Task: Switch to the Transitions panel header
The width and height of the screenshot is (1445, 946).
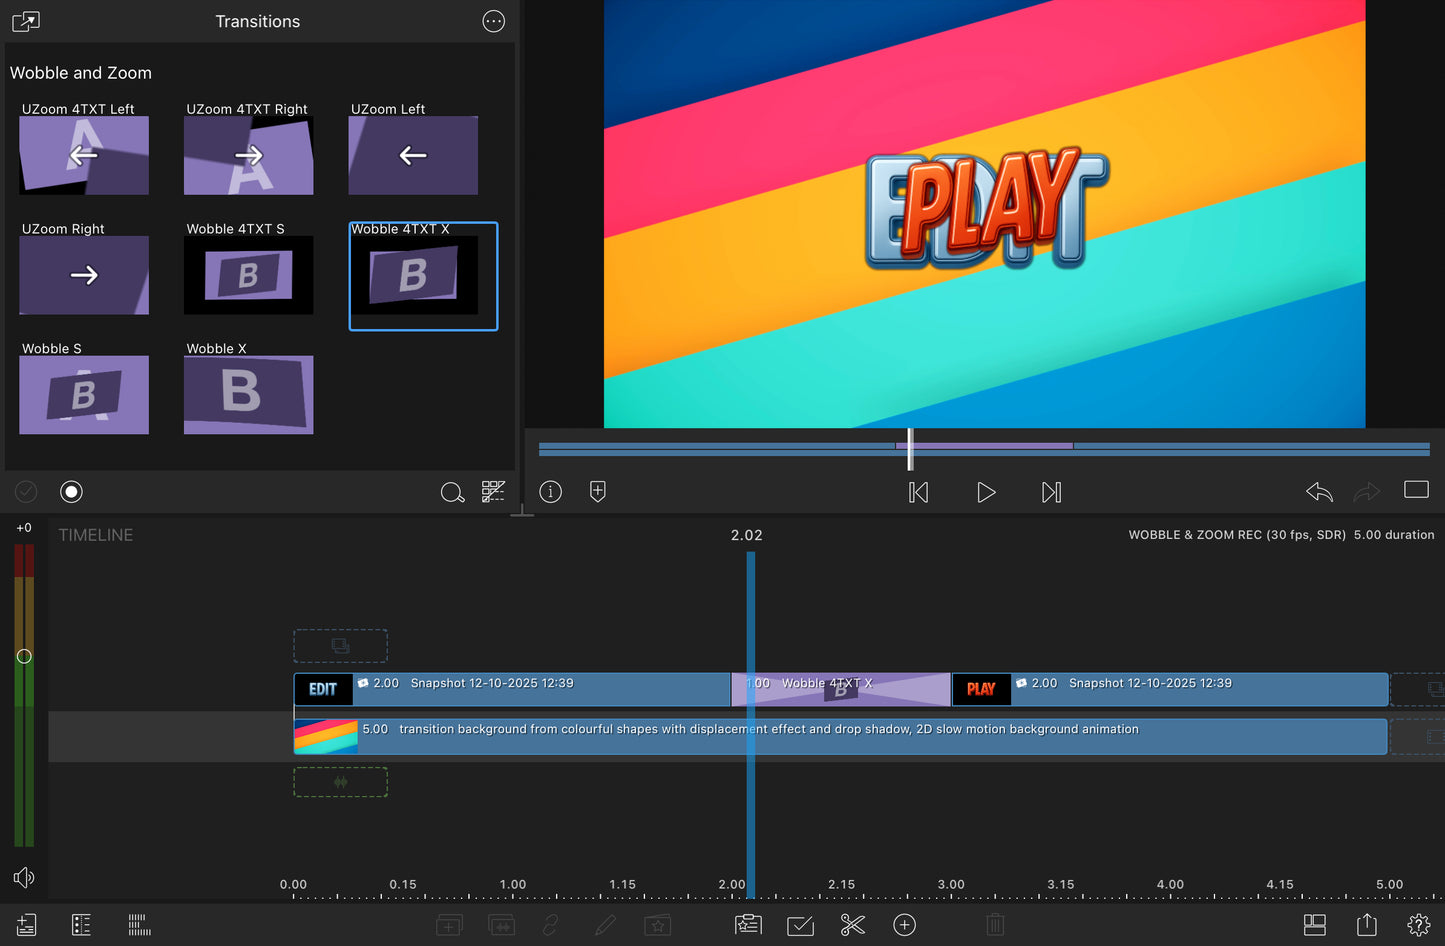Action: pos(257,21)
